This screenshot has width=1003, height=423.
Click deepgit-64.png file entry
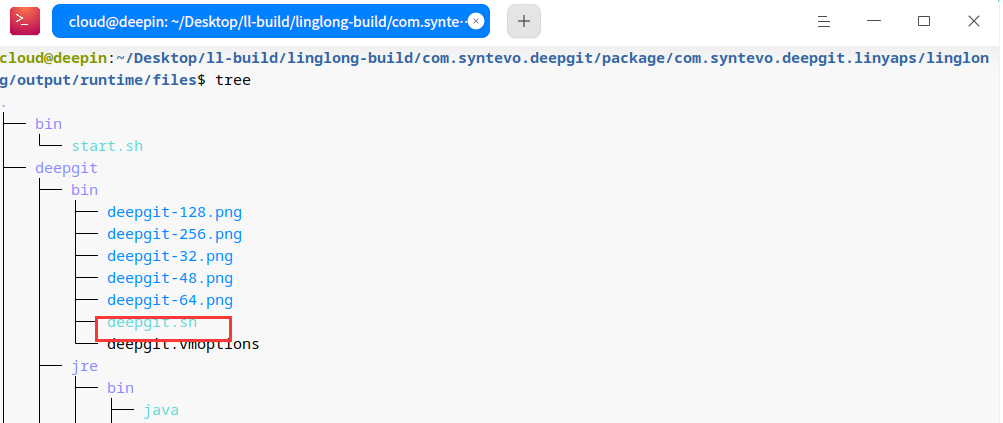point(170,300)
